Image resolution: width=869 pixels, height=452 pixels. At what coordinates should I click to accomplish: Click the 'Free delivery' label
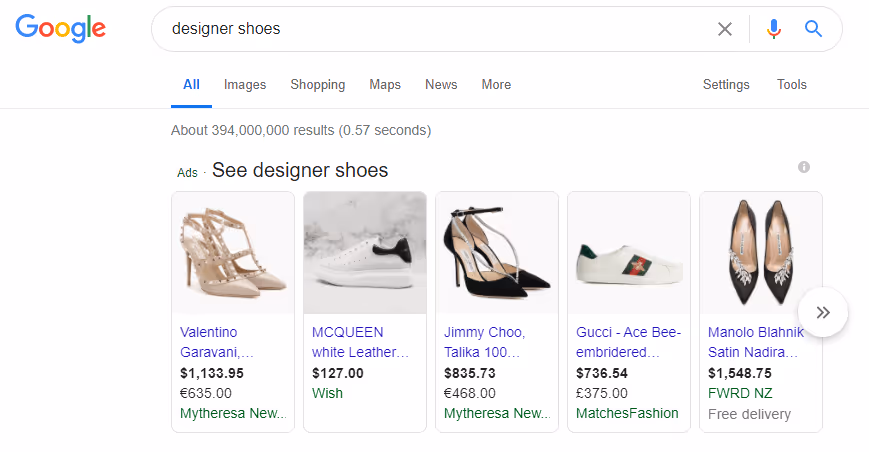[749, 414]
